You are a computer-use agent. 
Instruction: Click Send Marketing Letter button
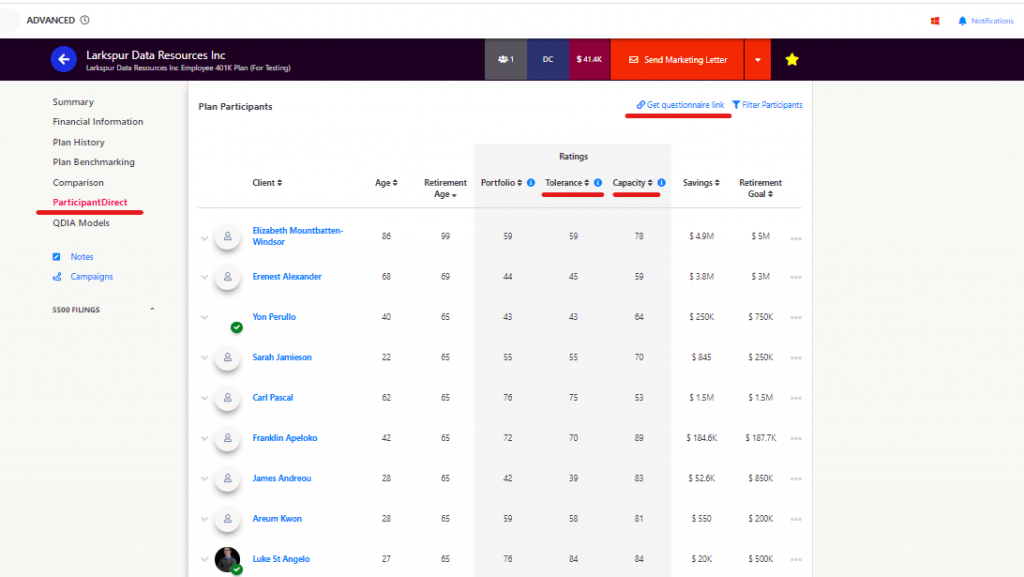coord(677,60)
